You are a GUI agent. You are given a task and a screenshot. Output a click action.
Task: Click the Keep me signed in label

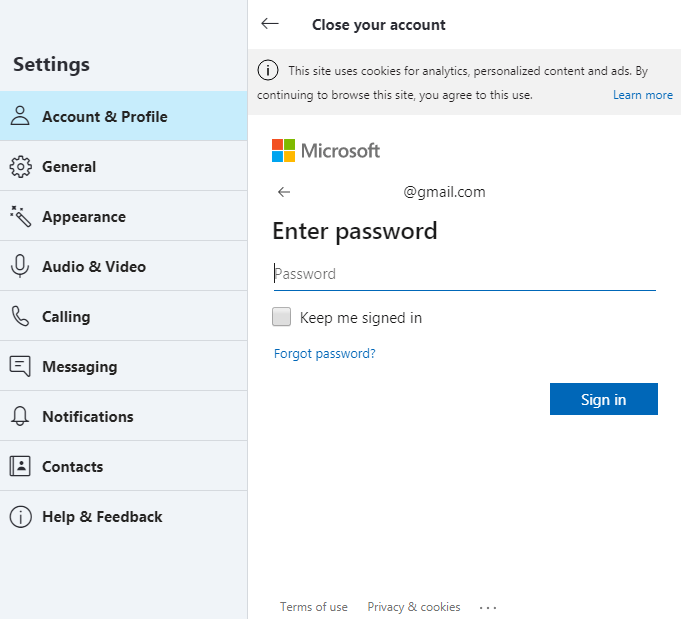pyautogui.click(x=360, y=318)
